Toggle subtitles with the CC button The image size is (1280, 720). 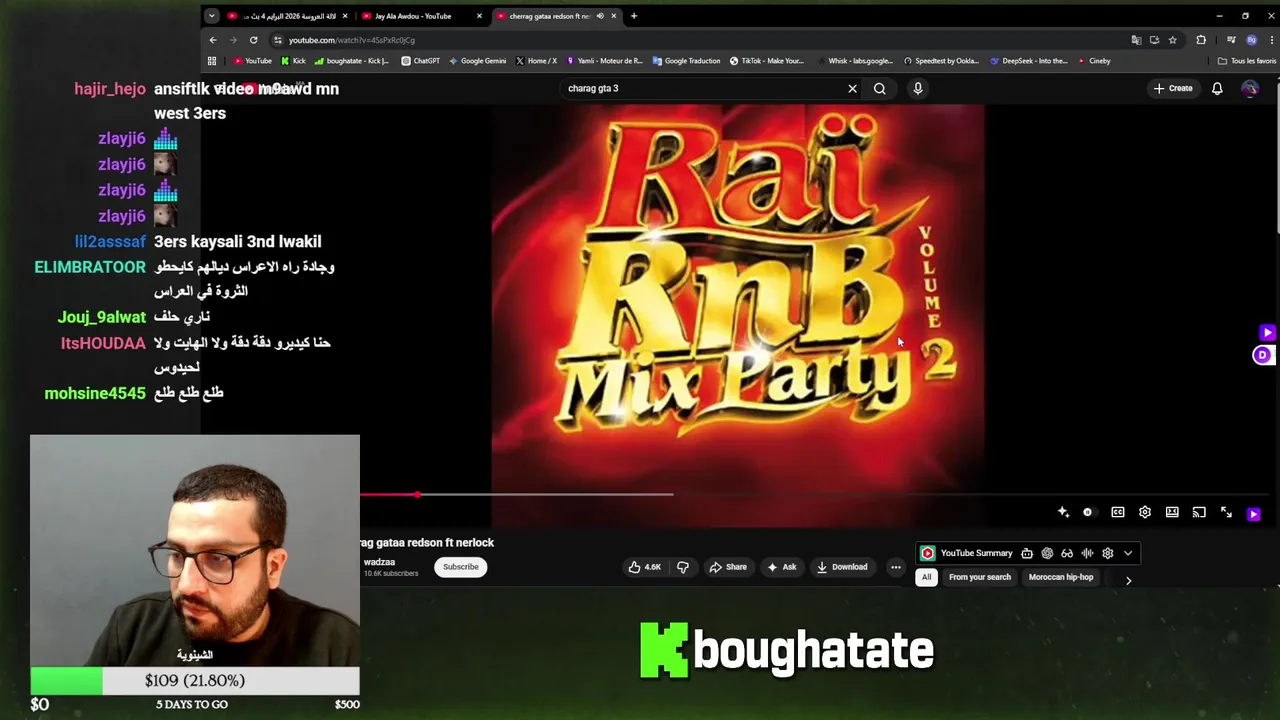pyautogui.click(x=1118, y=512)
